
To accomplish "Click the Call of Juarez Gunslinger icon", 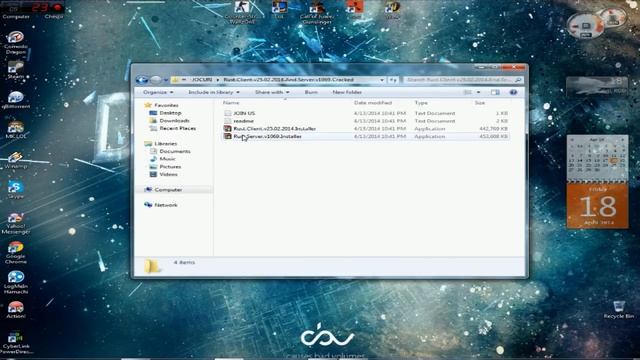I will coord(316,12).
